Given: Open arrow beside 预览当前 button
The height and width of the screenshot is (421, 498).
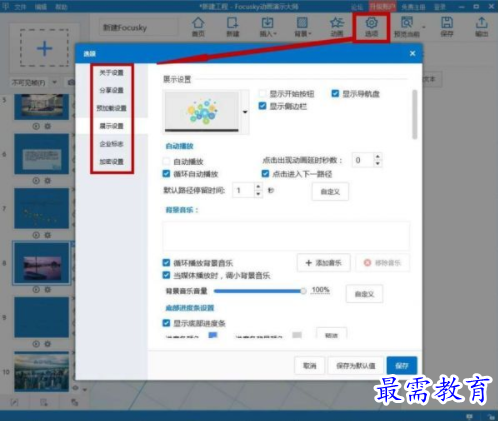Looking at the screenshot, I should pos(424,27).
